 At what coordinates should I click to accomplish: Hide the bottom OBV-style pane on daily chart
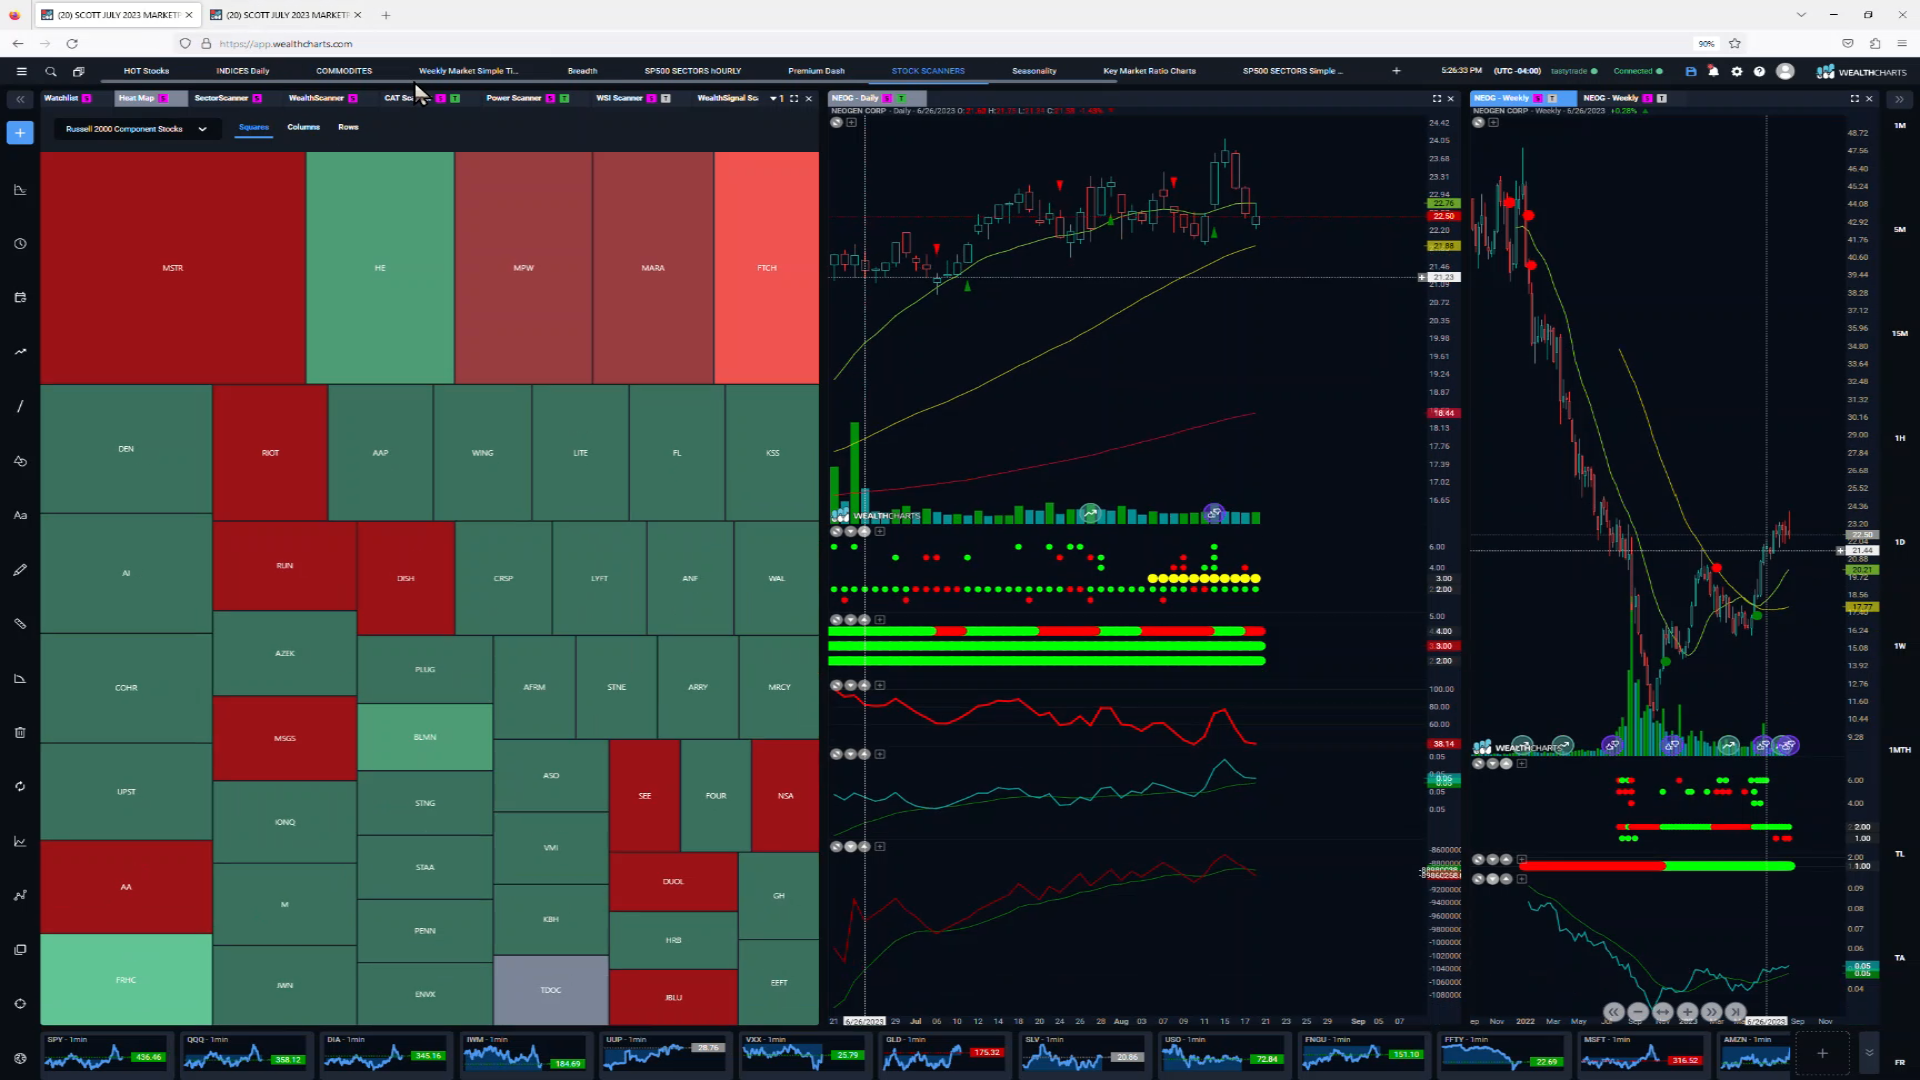[x=836, y=846]
